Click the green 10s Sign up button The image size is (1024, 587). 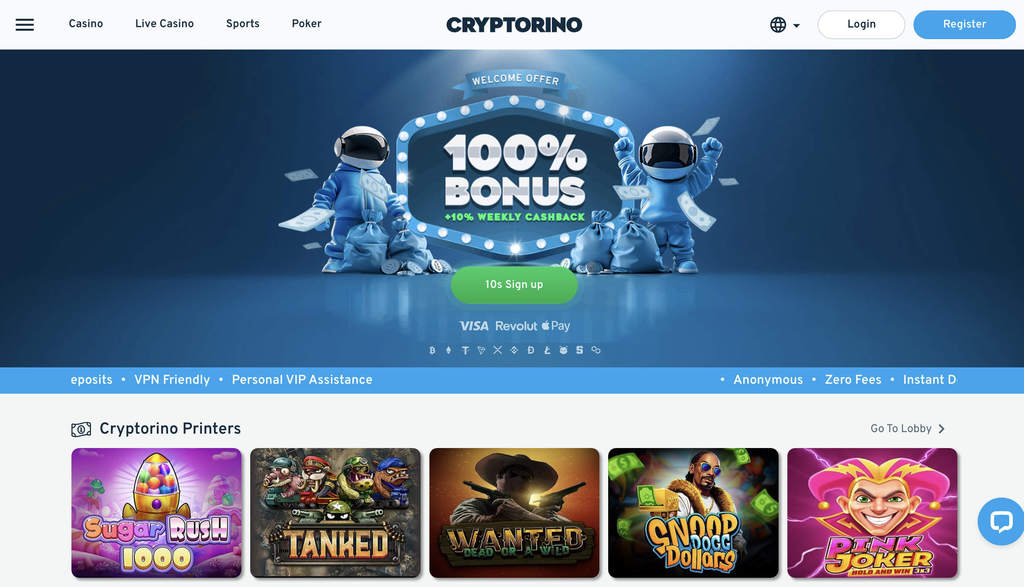514,285
